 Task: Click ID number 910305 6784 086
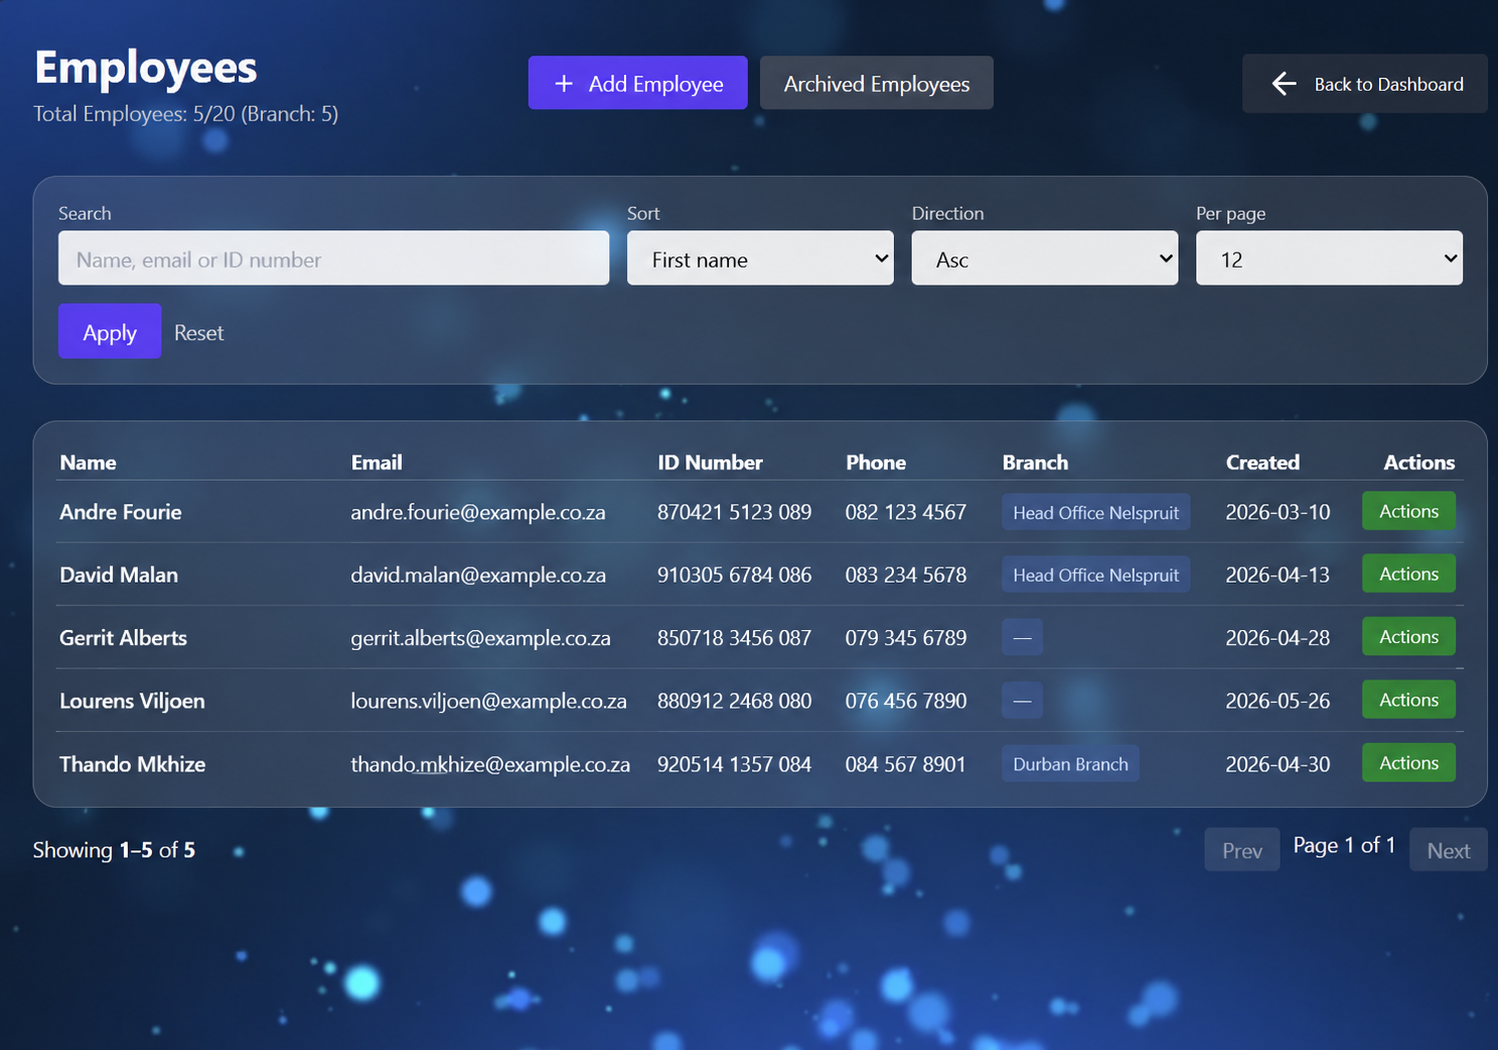tap(734, 575)
